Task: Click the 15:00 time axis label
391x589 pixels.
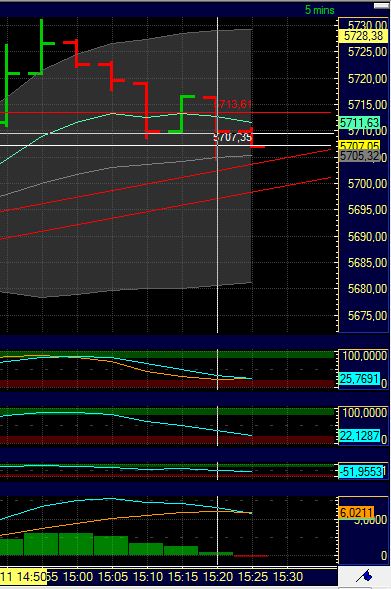Action: pyautogui.click(x=78, y=576)
